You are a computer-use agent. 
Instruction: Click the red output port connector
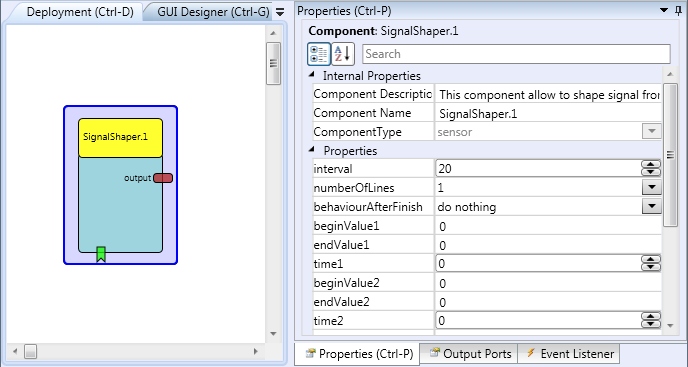(163, 178)
